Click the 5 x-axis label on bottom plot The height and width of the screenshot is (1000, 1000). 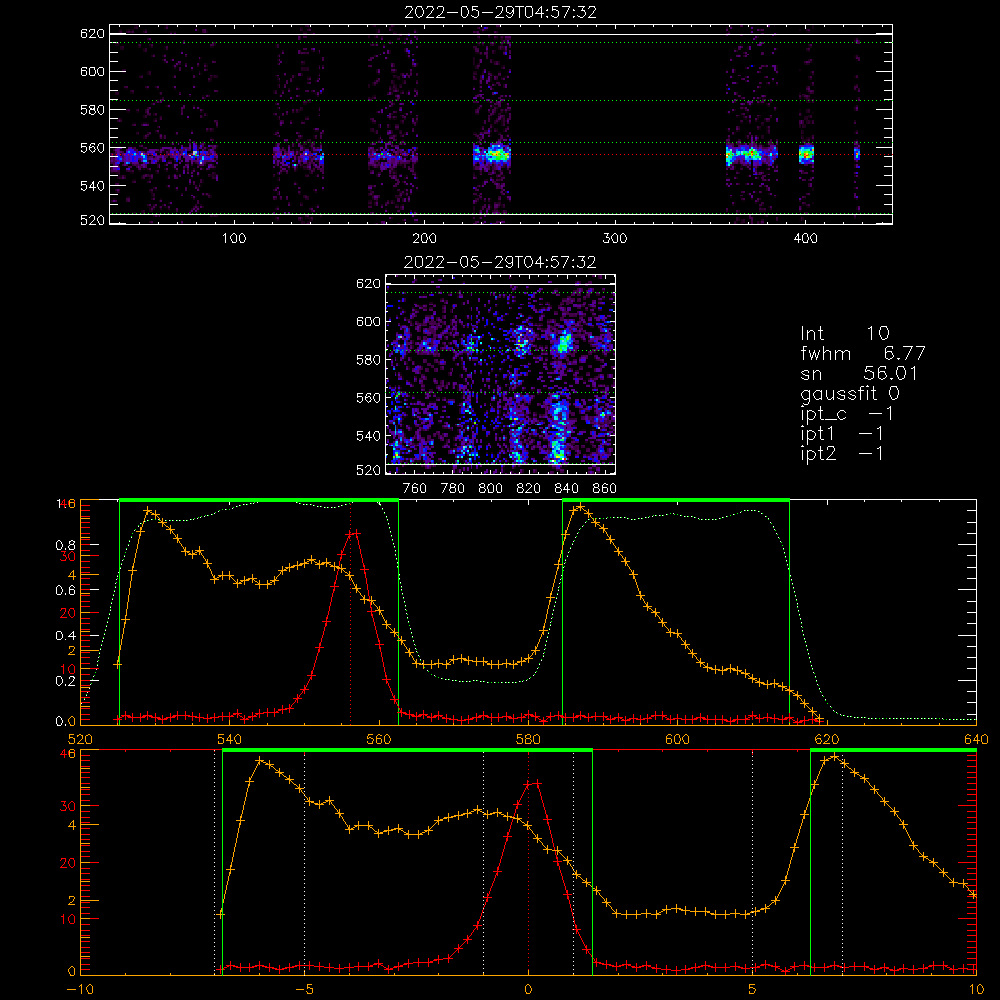coord(753,990)
